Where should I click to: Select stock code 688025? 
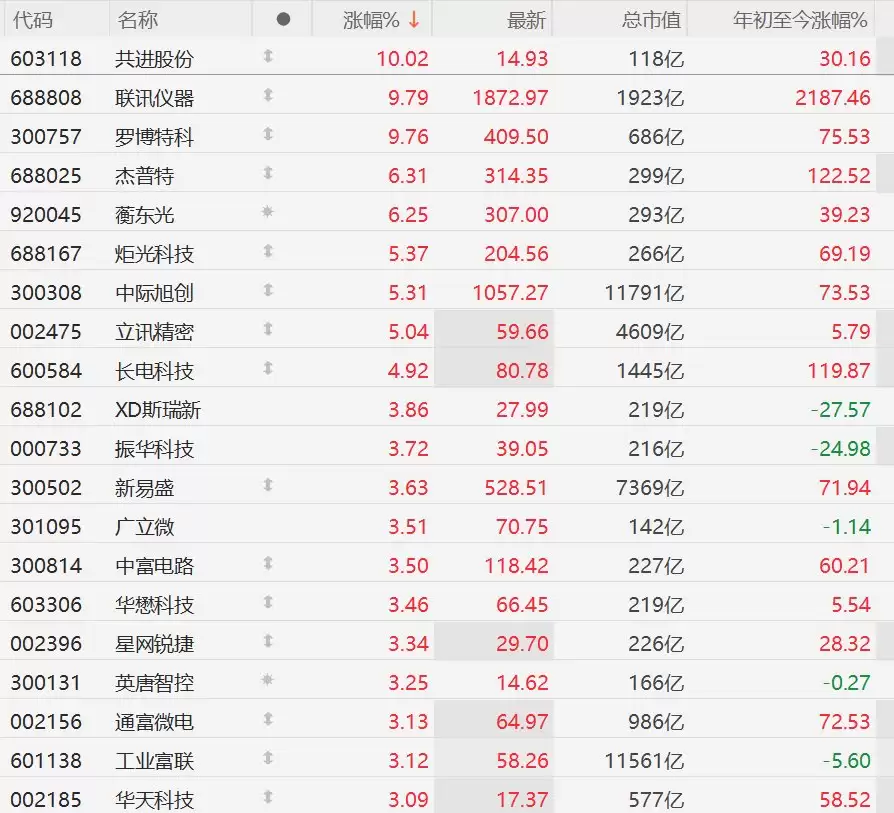[46, 176]
